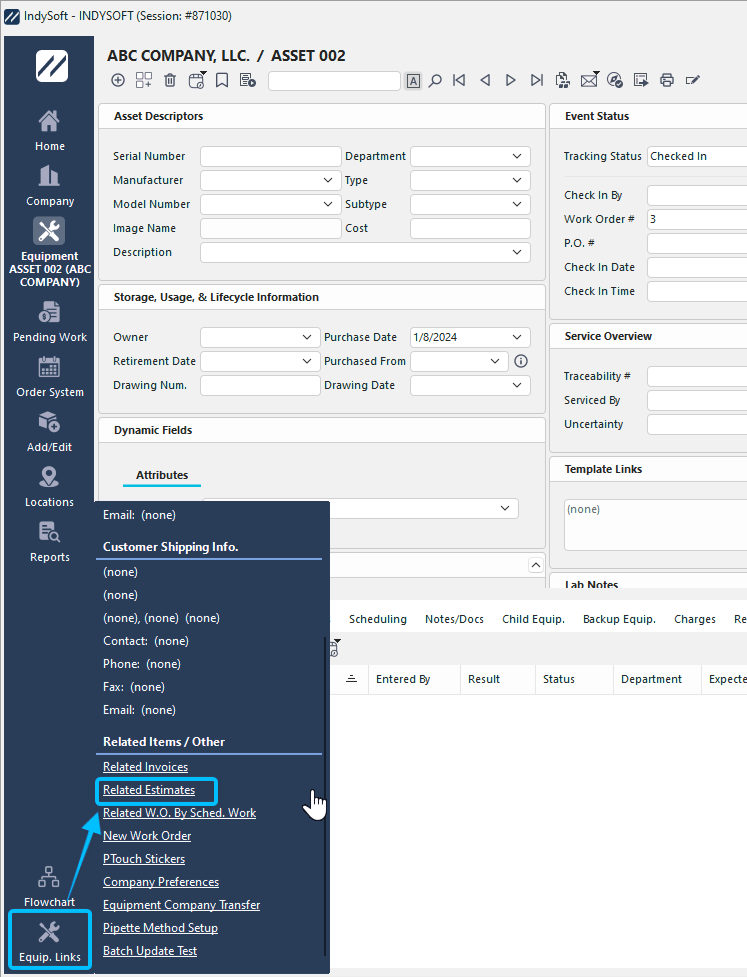Switch to the Attributes tab
The image size is (747, 977).
[x=162, y=475]
